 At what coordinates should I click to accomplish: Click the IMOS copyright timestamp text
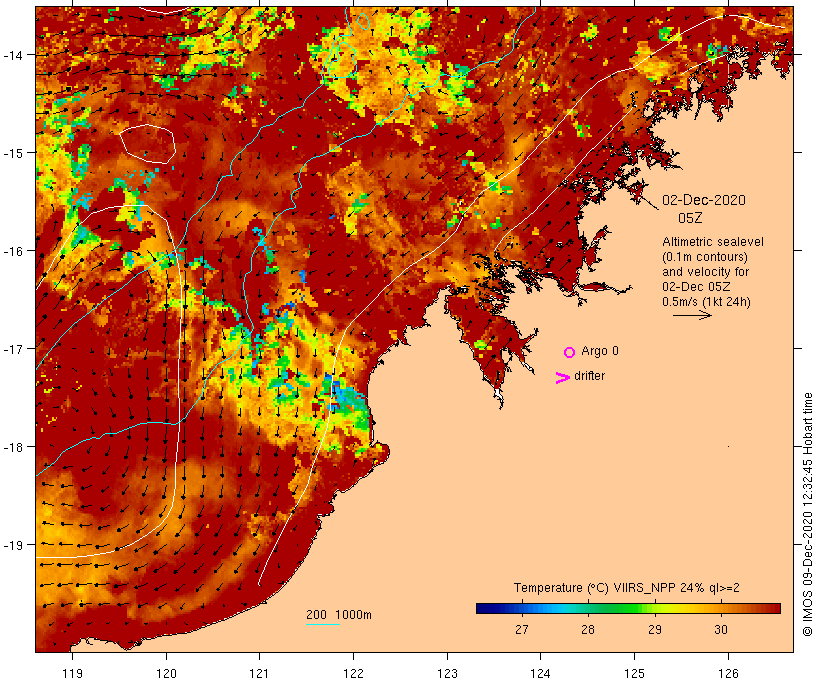point(807,515)
